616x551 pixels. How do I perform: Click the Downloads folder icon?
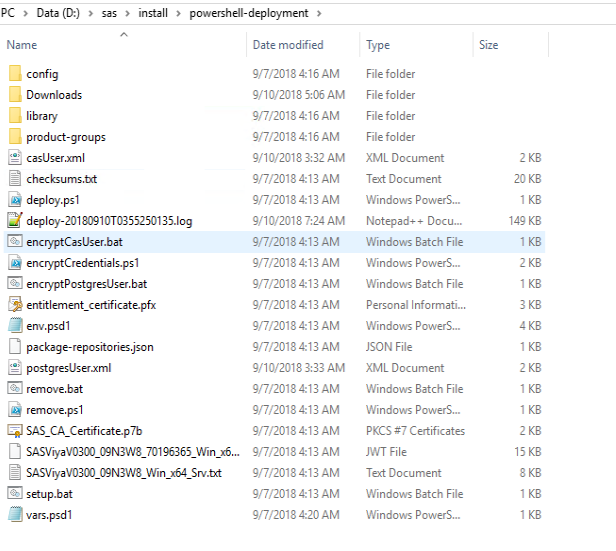click(x=15, y=95)
